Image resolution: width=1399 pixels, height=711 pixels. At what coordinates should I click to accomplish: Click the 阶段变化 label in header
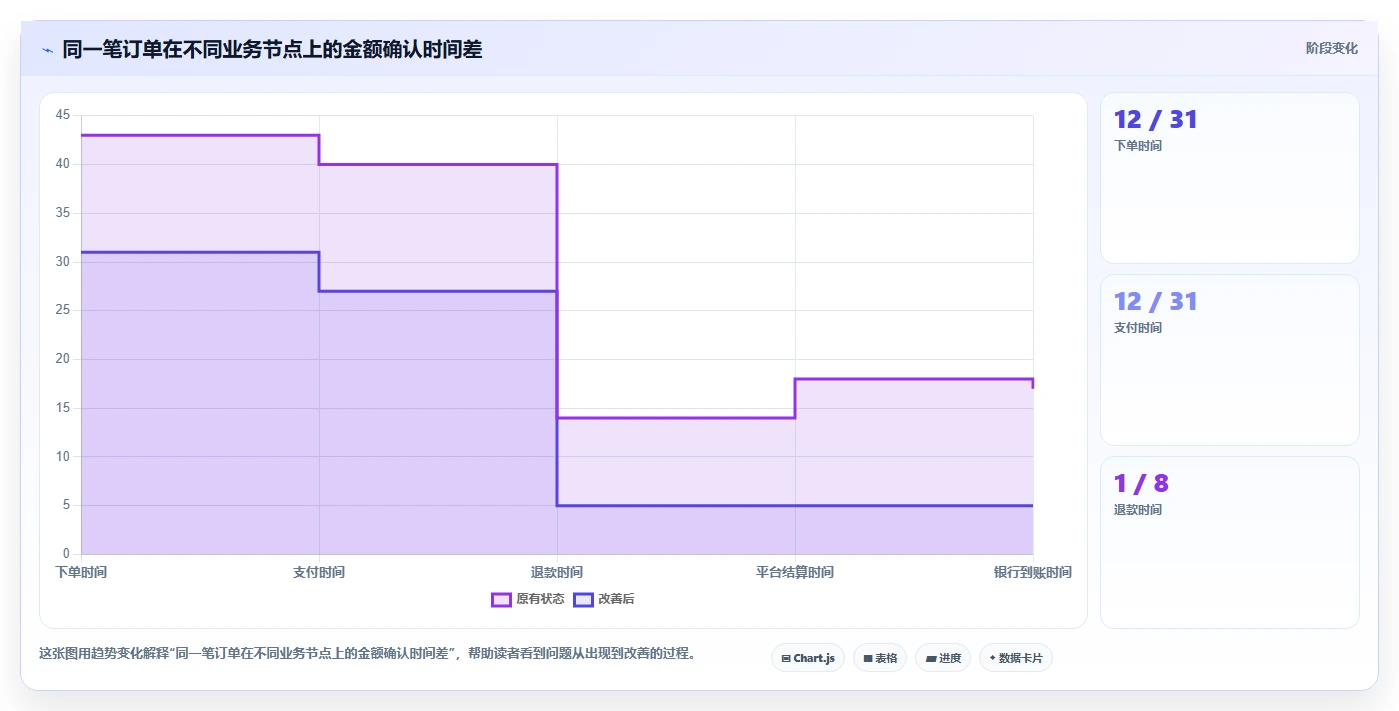pos(1331,48)
